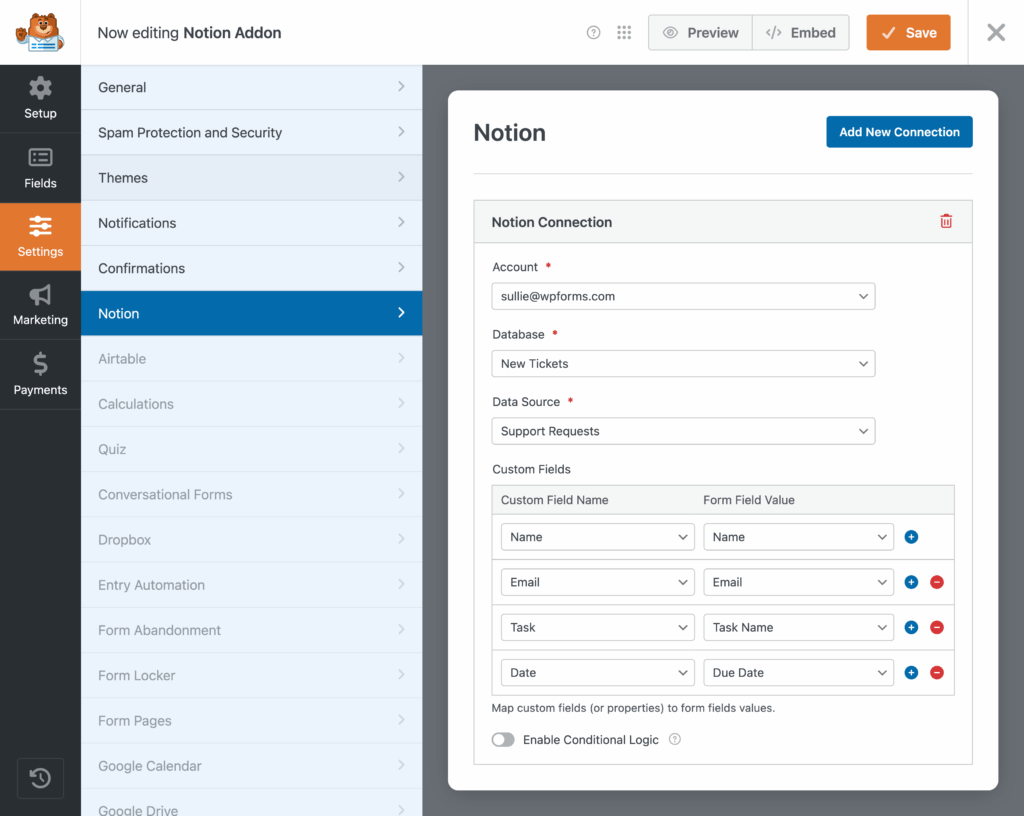Click the WPForms bear mascot logo
The image size is (1024, 816).
(x=40, y=32)
